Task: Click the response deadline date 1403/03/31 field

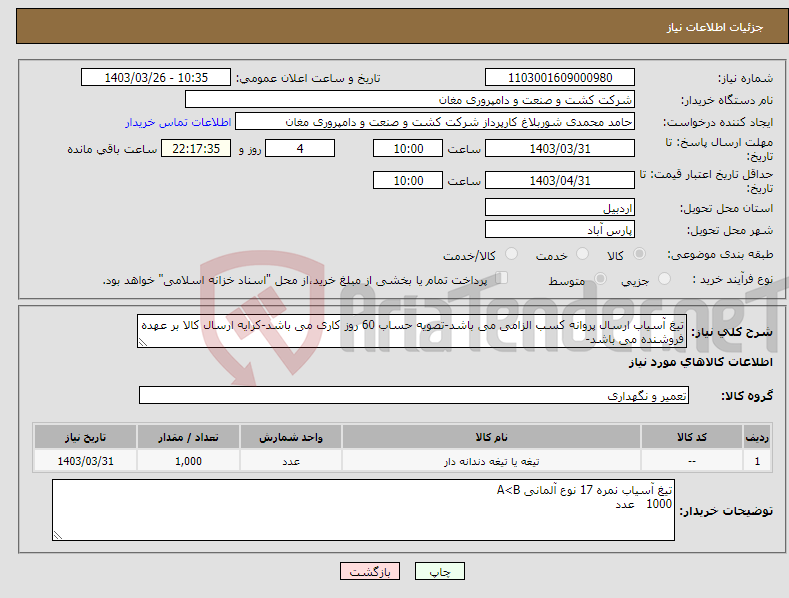Action: pyautogui.click(x=560, y=148)
